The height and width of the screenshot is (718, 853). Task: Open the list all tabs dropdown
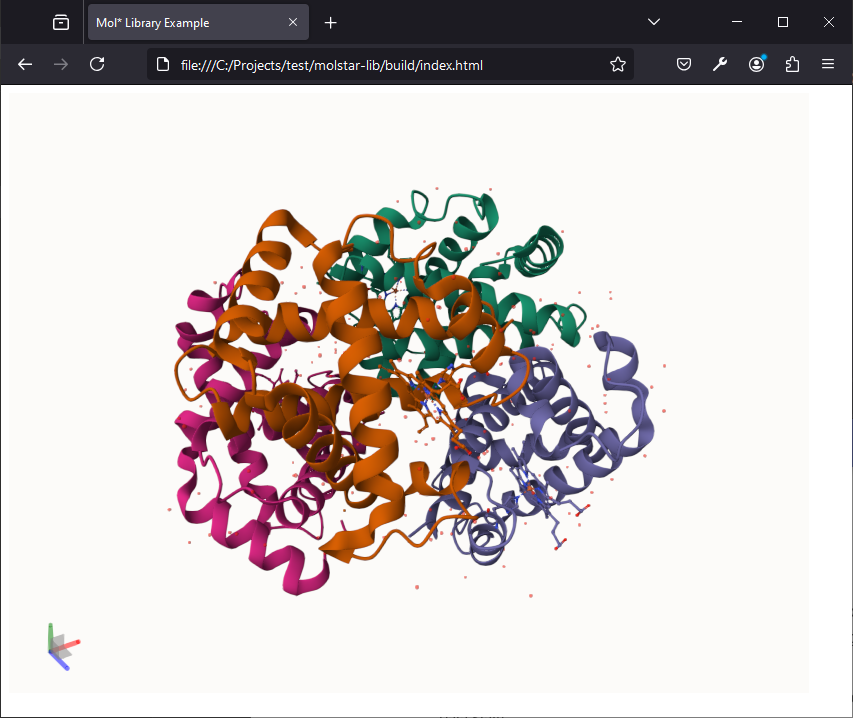click(x=654, y=22)
